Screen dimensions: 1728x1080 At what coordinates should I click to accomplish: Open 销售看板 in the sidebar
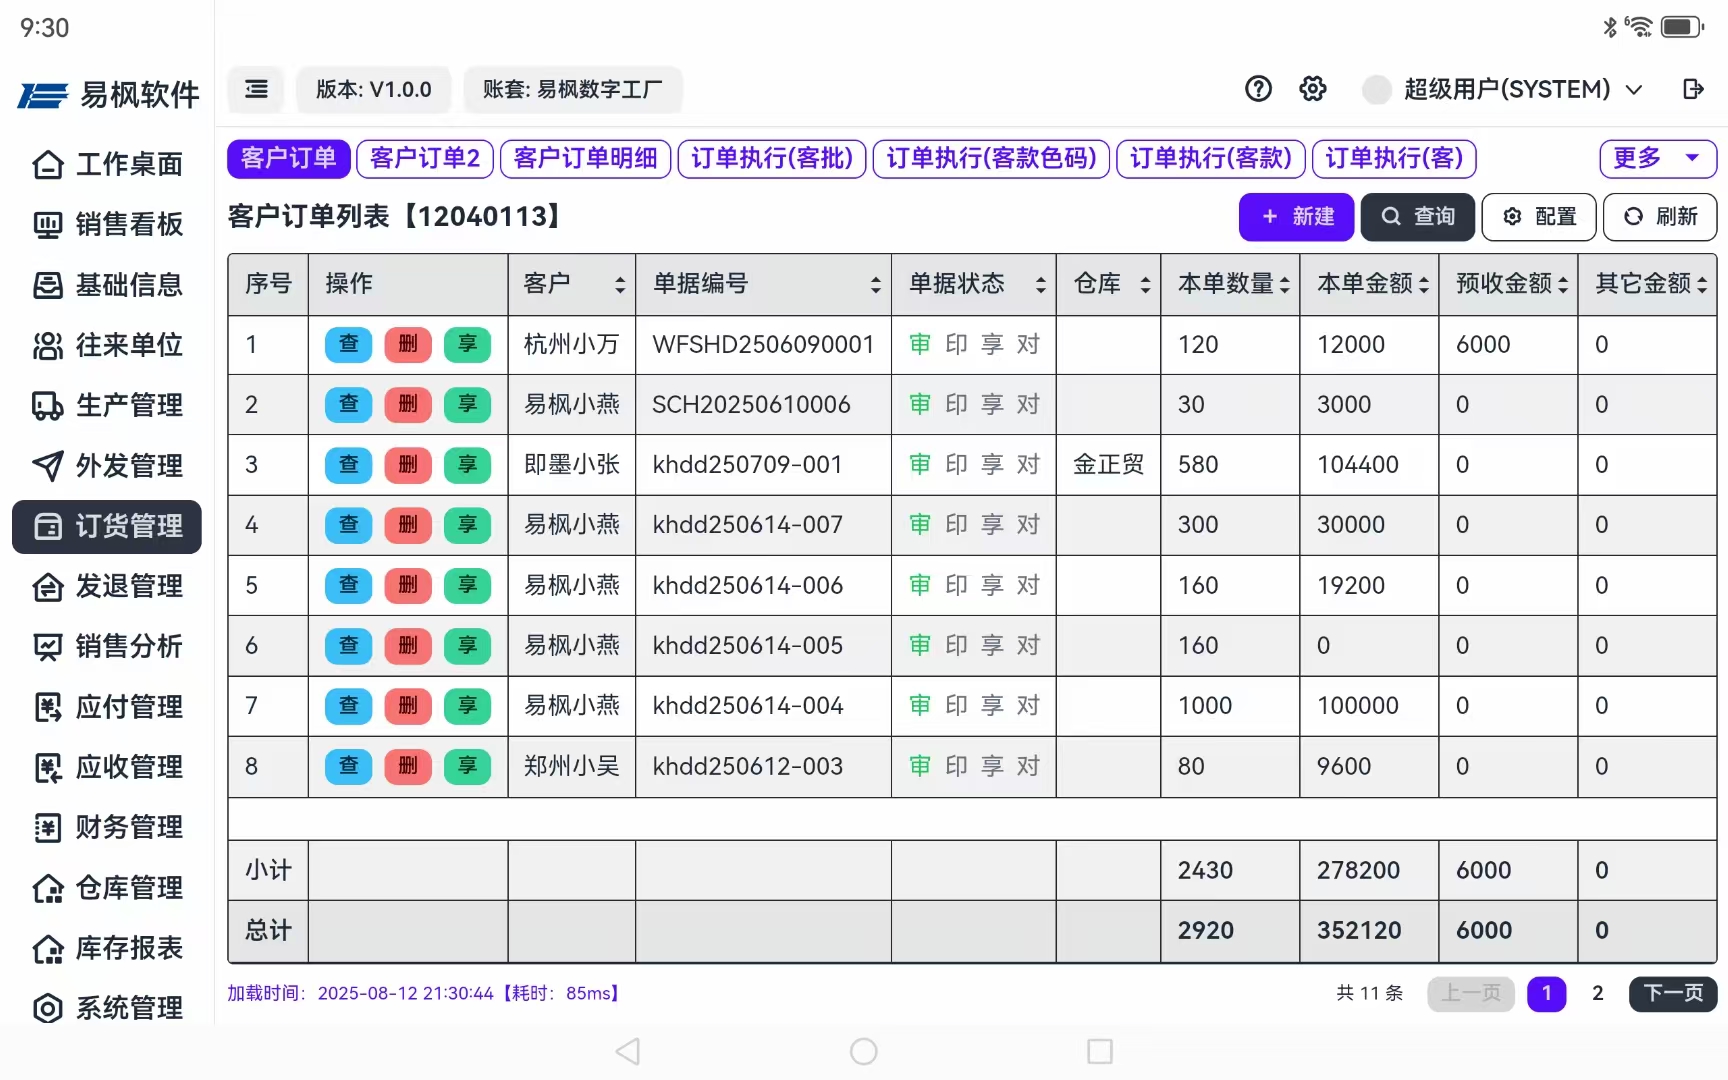107,224
